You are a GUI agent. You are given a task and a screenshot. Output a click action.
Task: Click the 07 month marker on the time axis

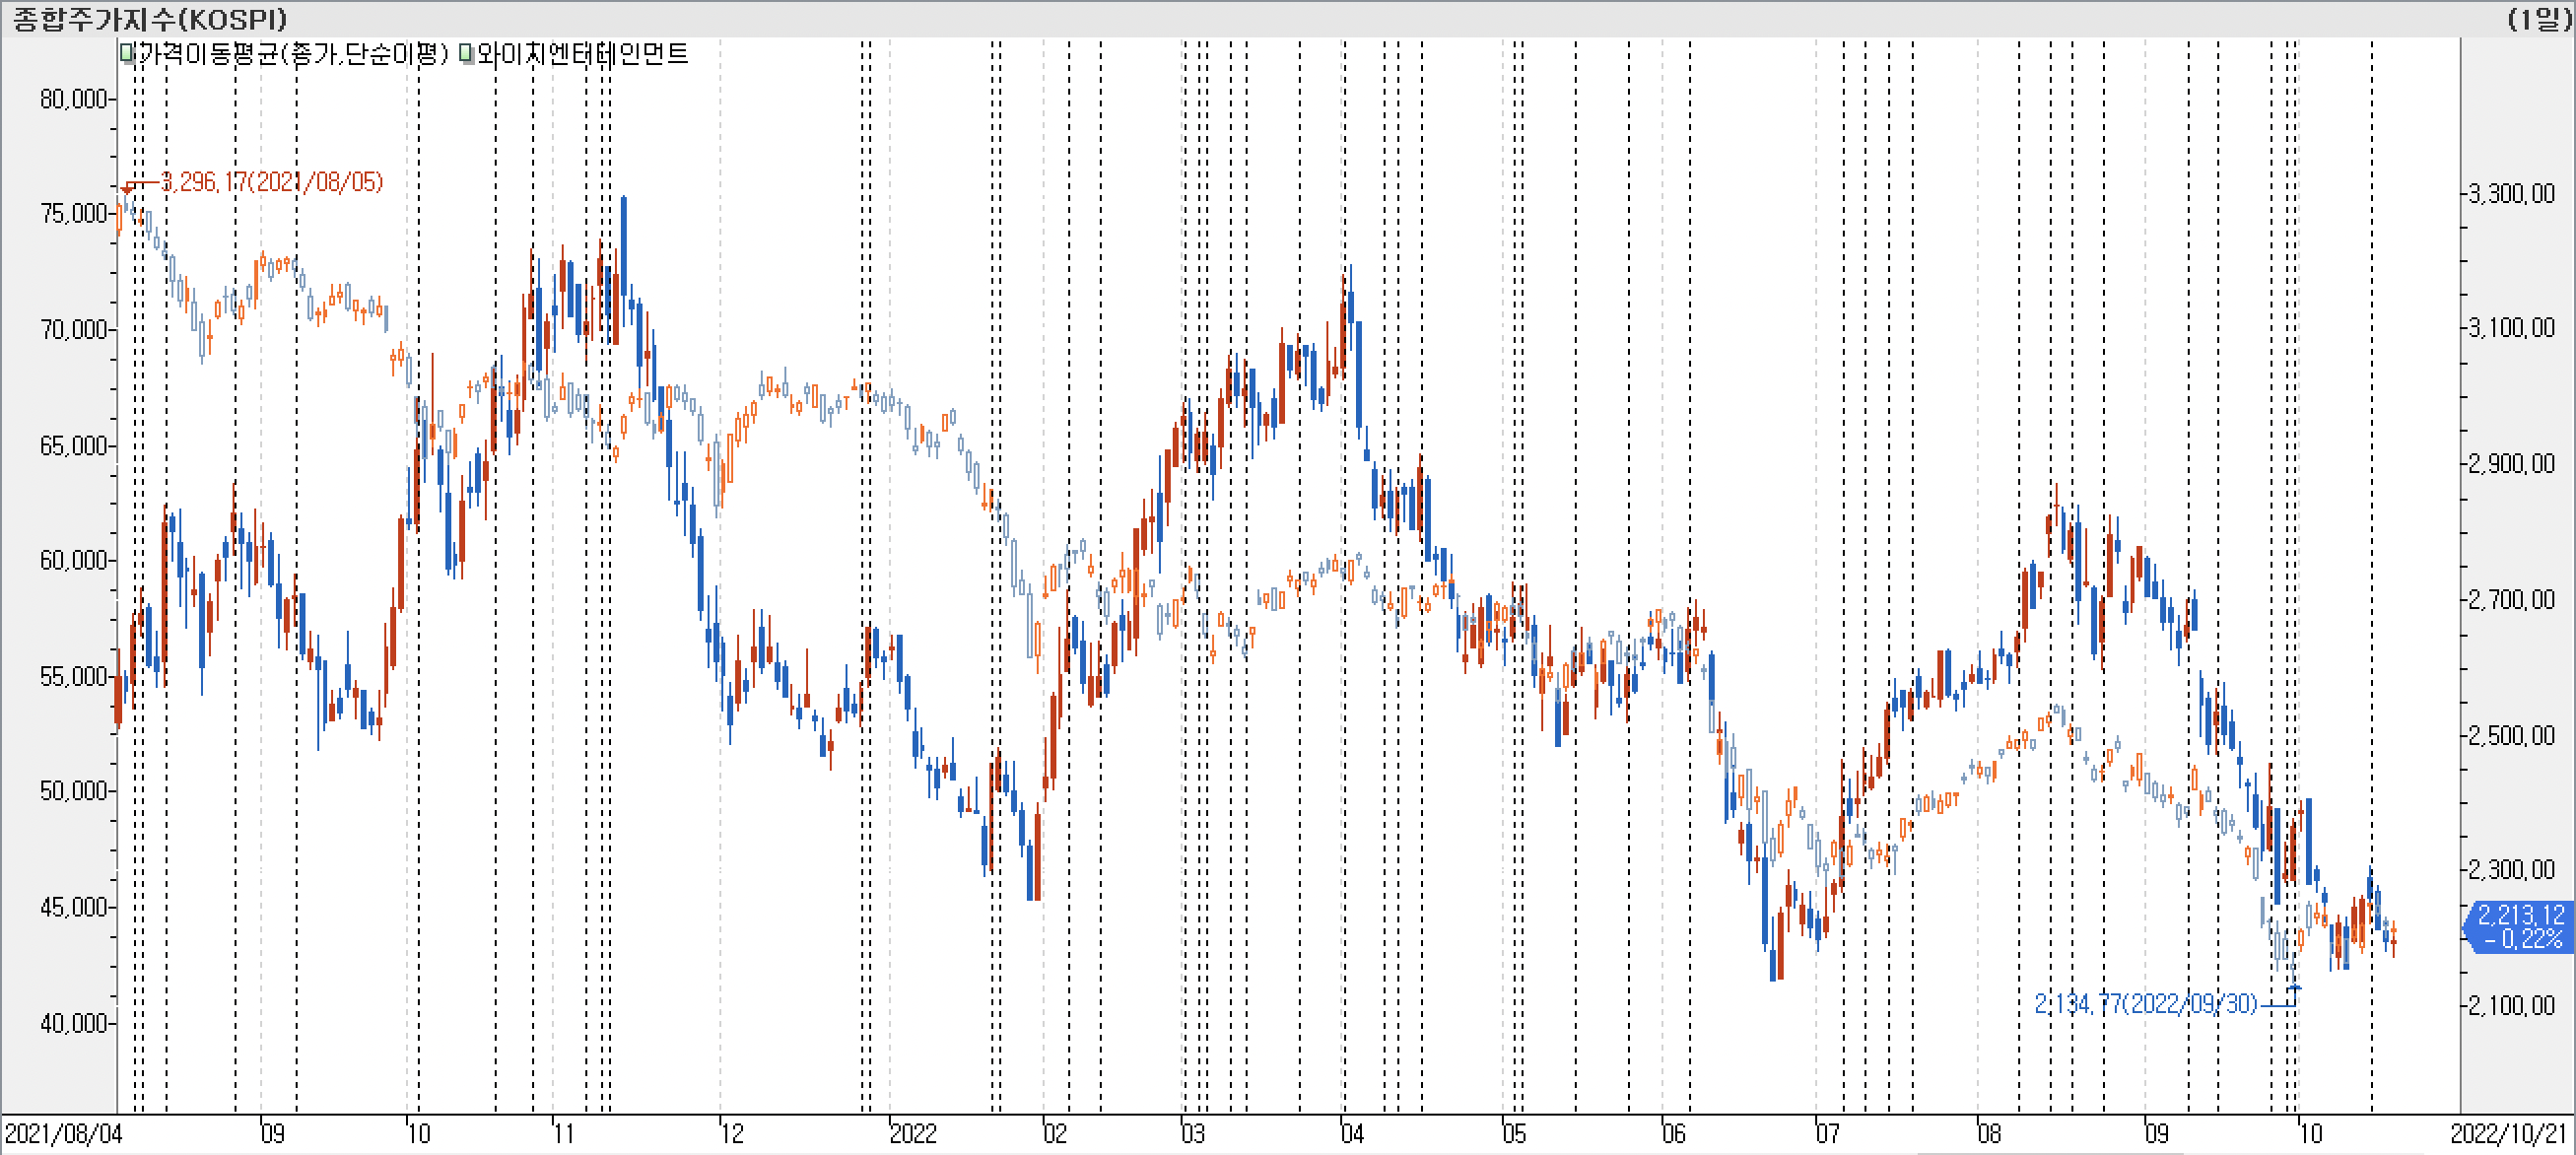pyautogui.click(x=1827, y=1133)
